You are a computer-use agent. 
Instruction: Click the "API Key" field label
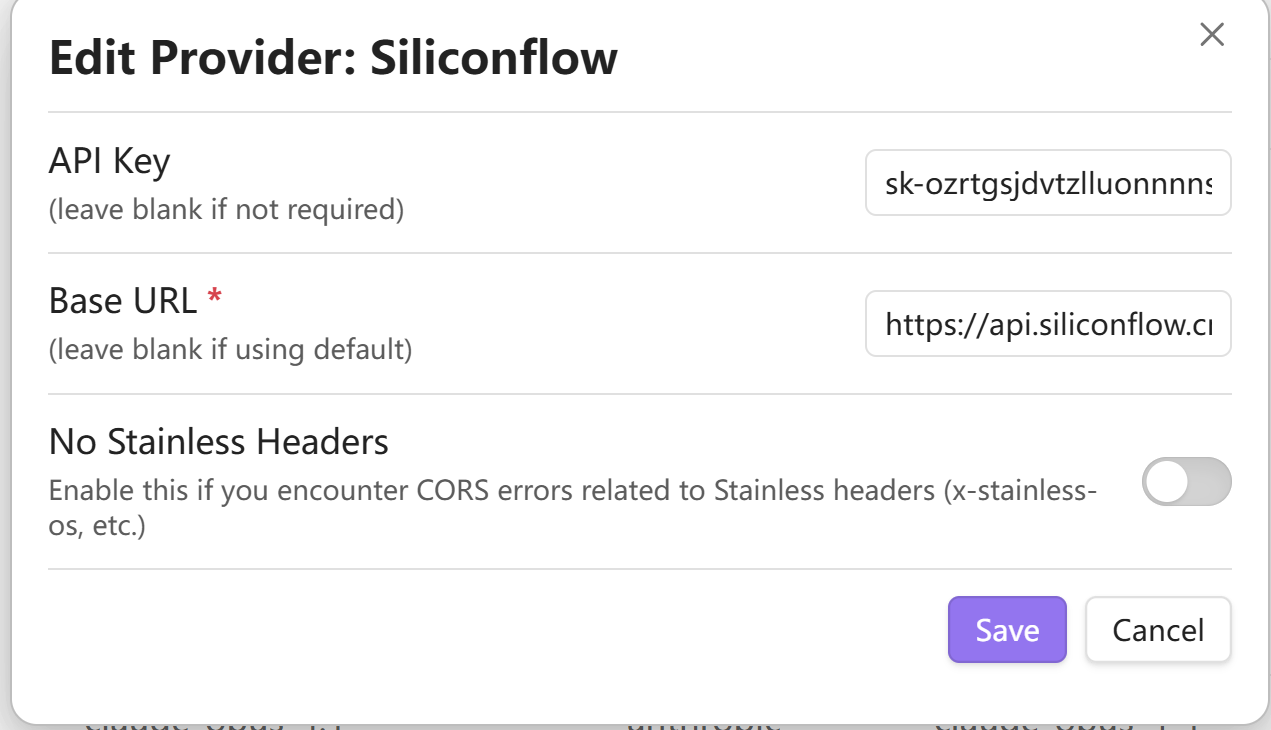point(110,161)
